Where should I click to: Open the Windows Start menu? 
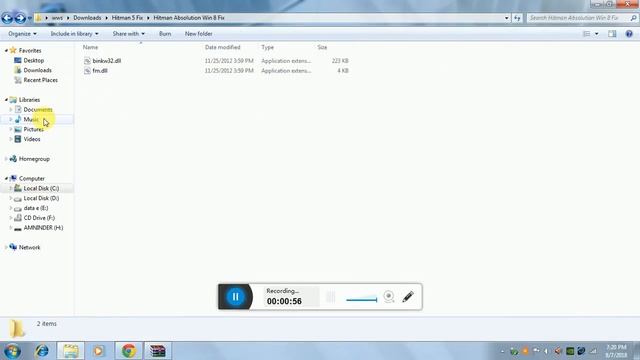[x=12, y=351]
